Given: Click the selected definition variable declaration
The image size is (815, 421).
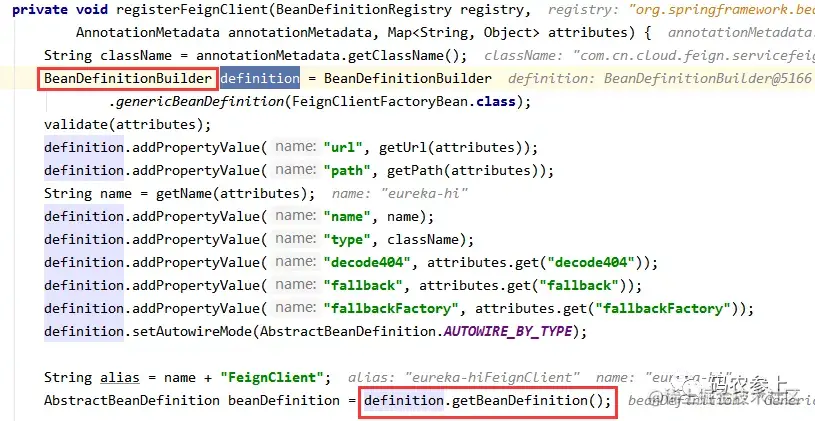Looking at the screenshot, I should pos(260,78).
